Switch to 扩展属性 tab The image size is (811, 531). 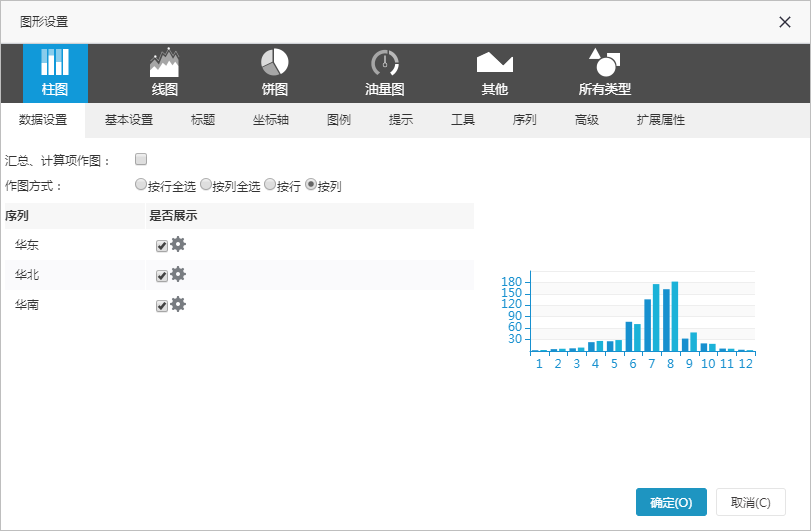click(660, 120)
